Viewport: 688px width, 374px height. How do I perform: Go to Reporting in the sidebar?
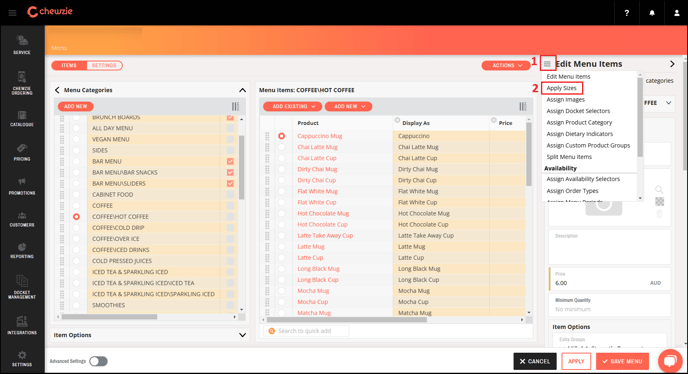(22, 250)
